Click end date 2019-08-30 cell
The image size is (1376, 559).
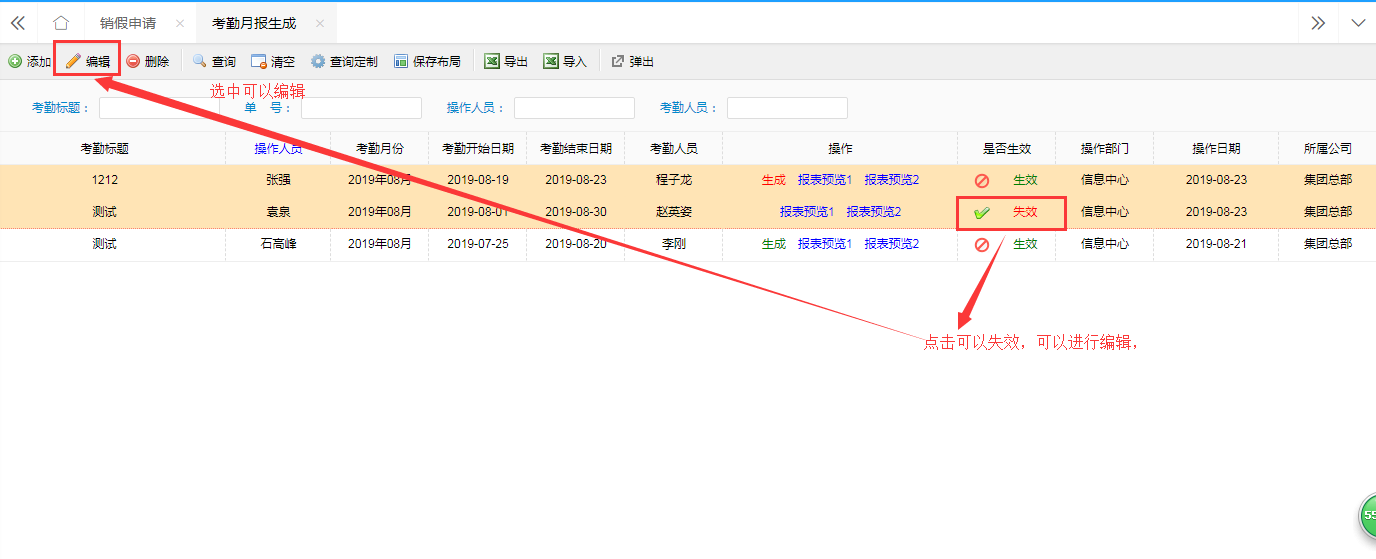[576, 212]
